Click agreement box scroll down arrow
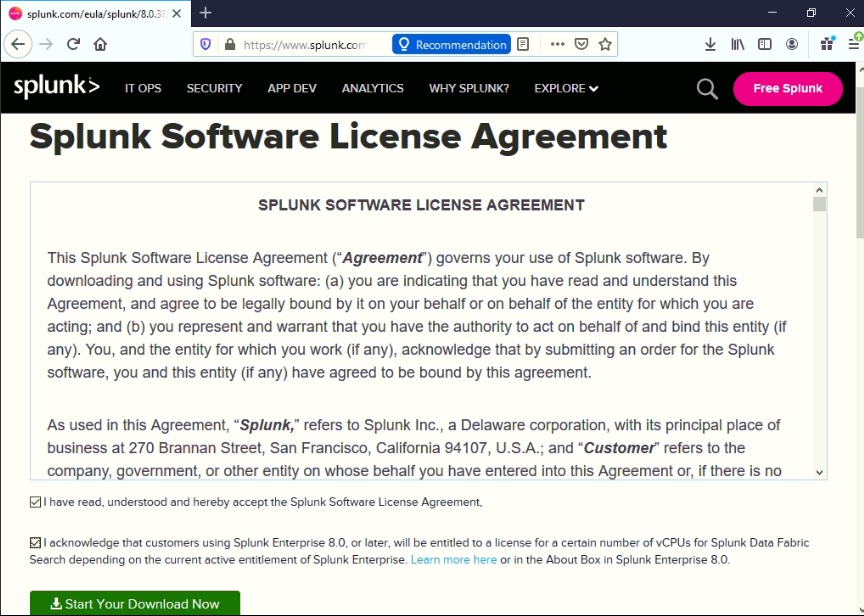 (x=819, y=472)
